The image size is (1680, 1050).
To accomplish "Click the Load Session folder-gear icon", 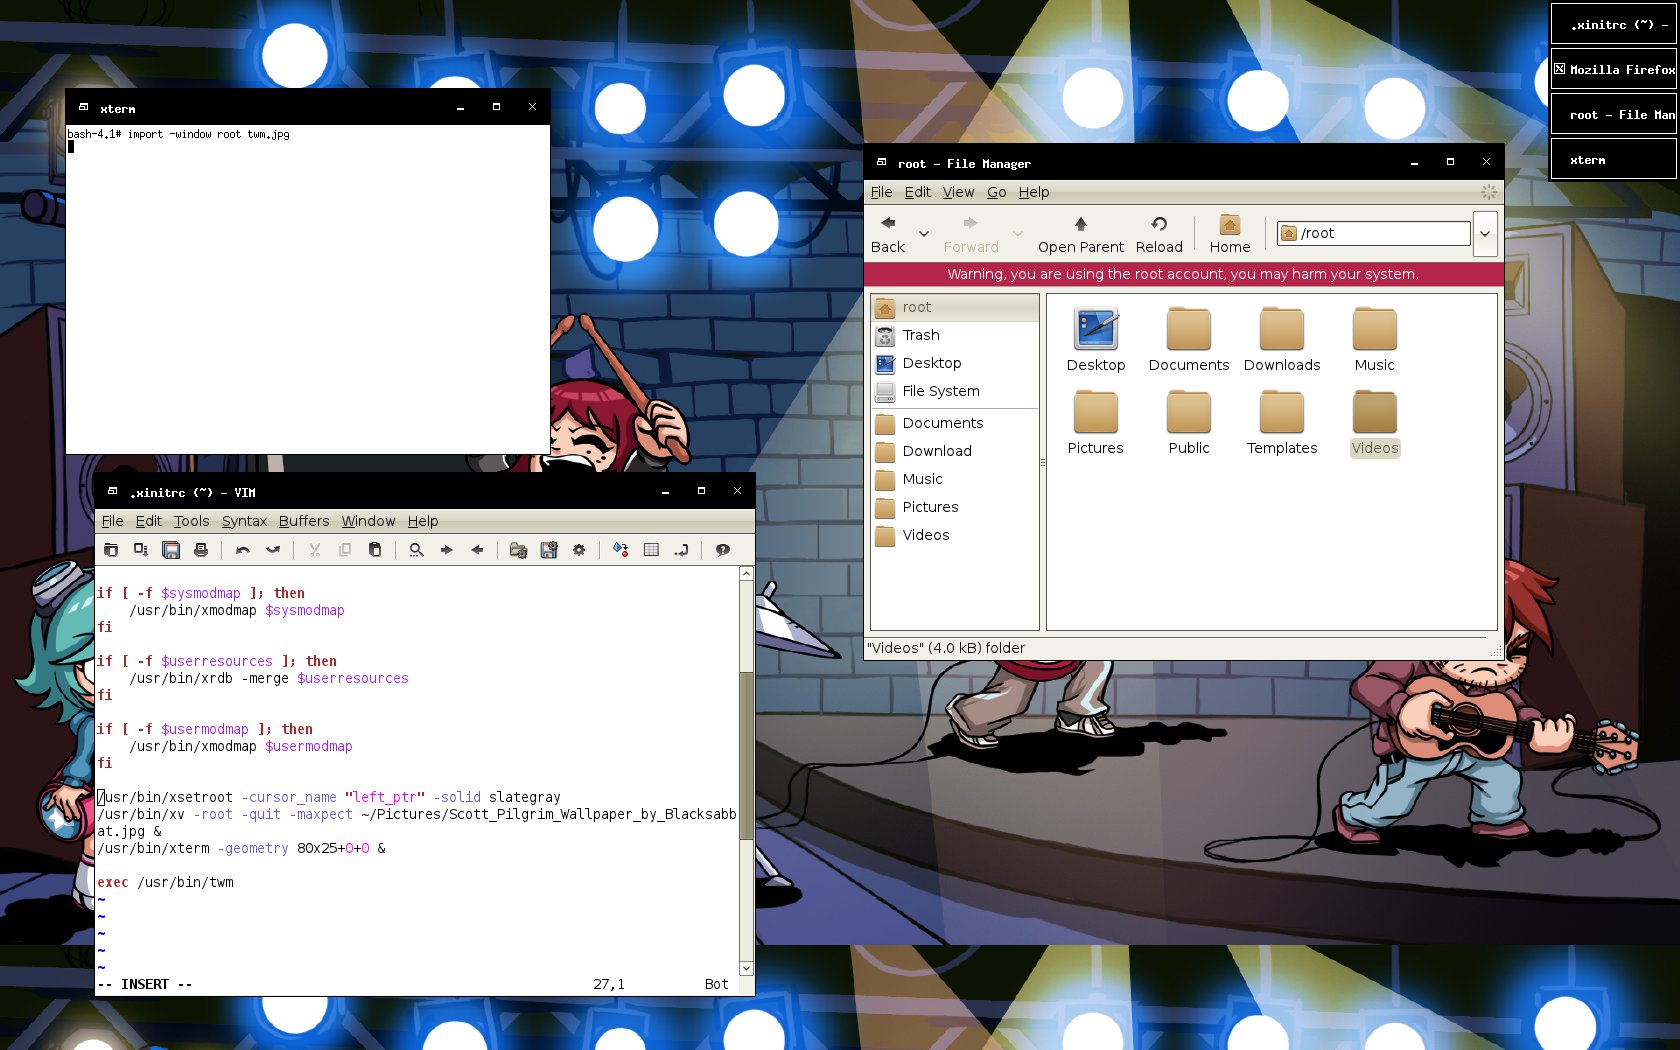I will [x=518, y=550].
